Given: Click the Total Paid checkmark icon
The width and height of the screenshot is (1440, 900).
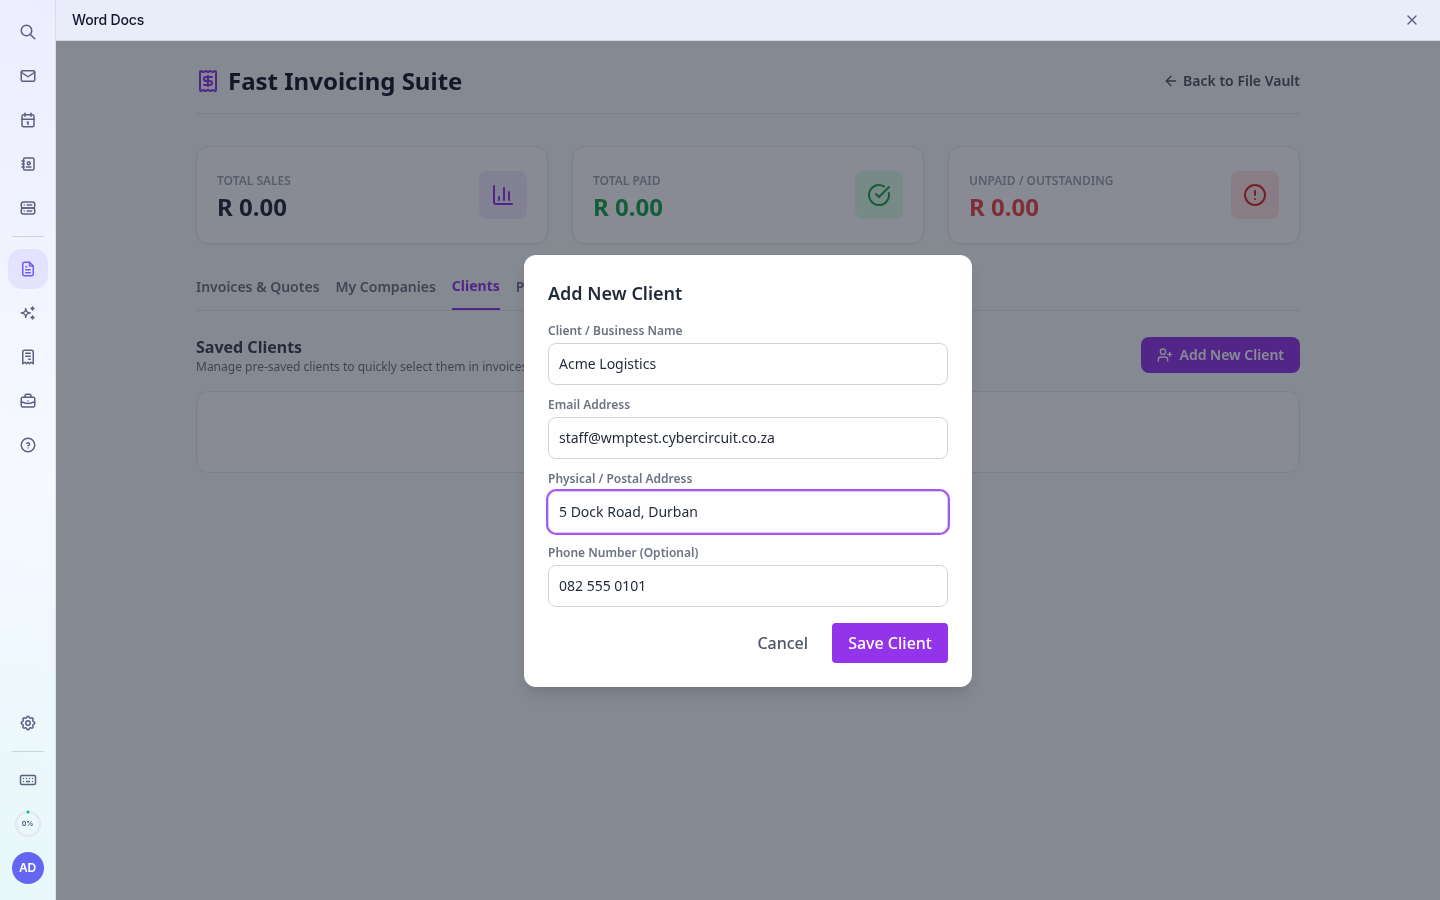Looking at the screenshot, I should 879,195.
